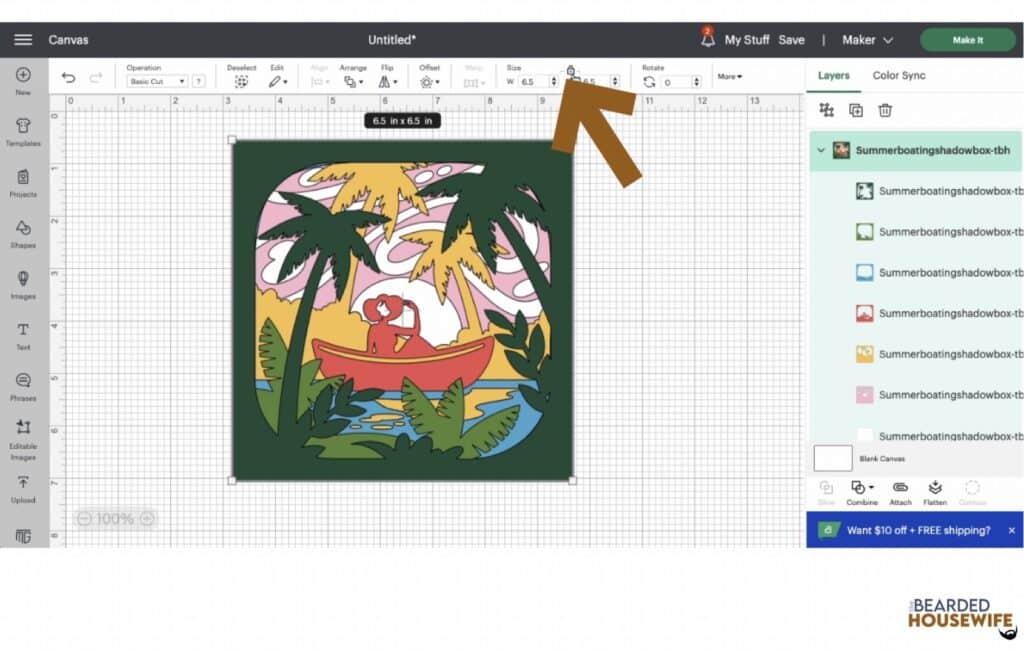Click the width size input field
Image resolution: width=1024 pixels, height=651 pixels.
coord(534,82)
